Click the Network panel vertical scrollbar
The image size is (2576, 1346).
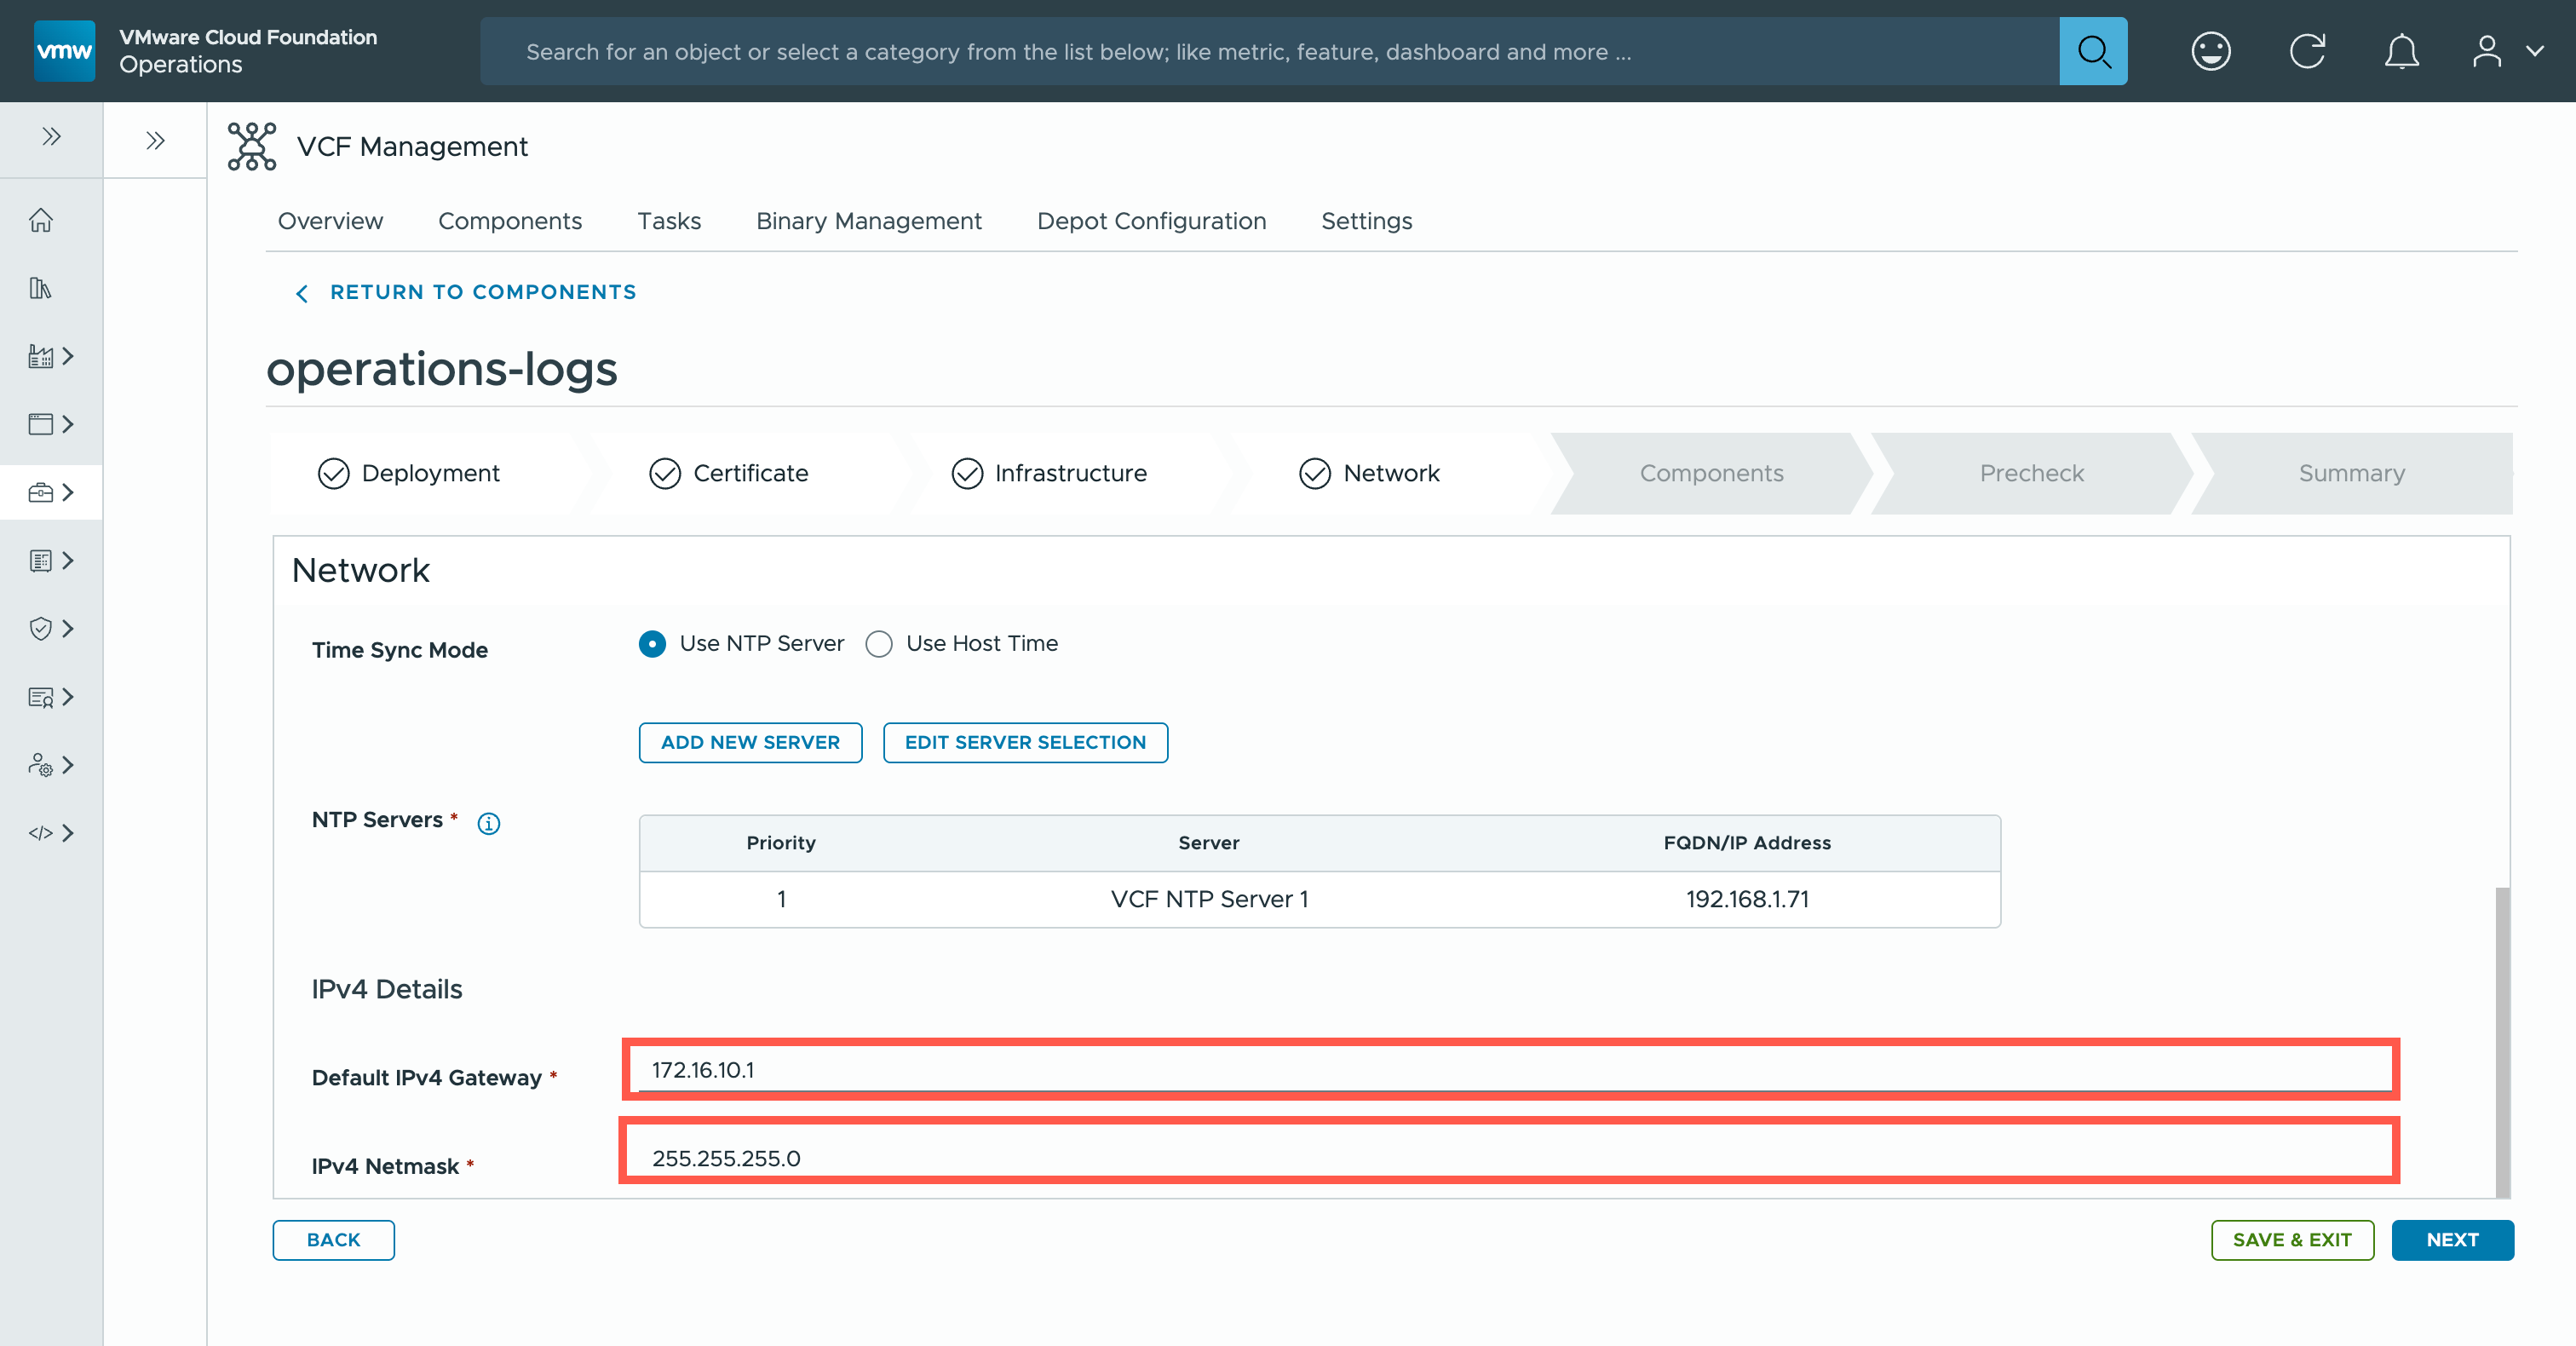coord(2501,1040)
